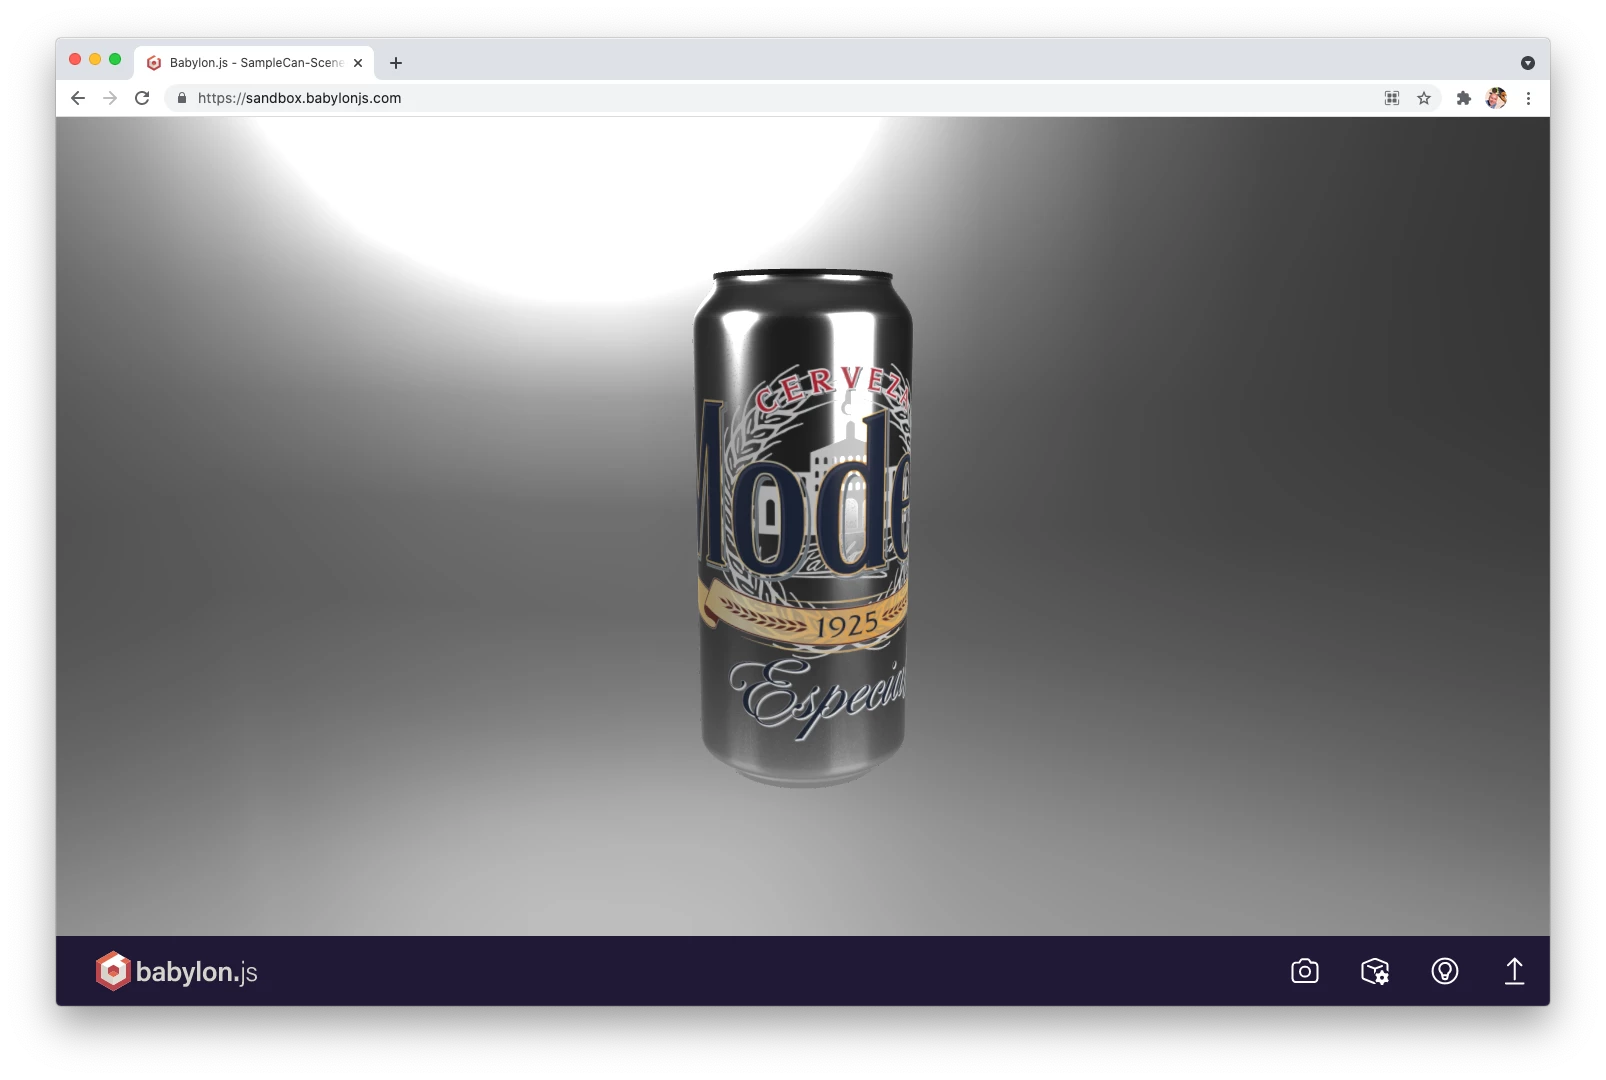Viewport: 1606px width, 1080px height.
Task: Go back in the browser
Action: 78,98
